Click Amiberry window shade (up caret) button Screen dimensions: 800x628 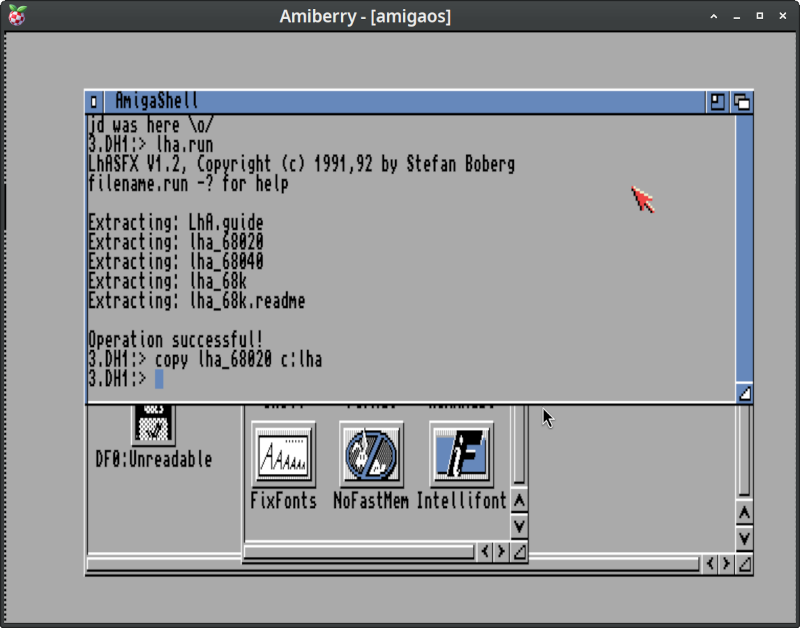[714, 16]
